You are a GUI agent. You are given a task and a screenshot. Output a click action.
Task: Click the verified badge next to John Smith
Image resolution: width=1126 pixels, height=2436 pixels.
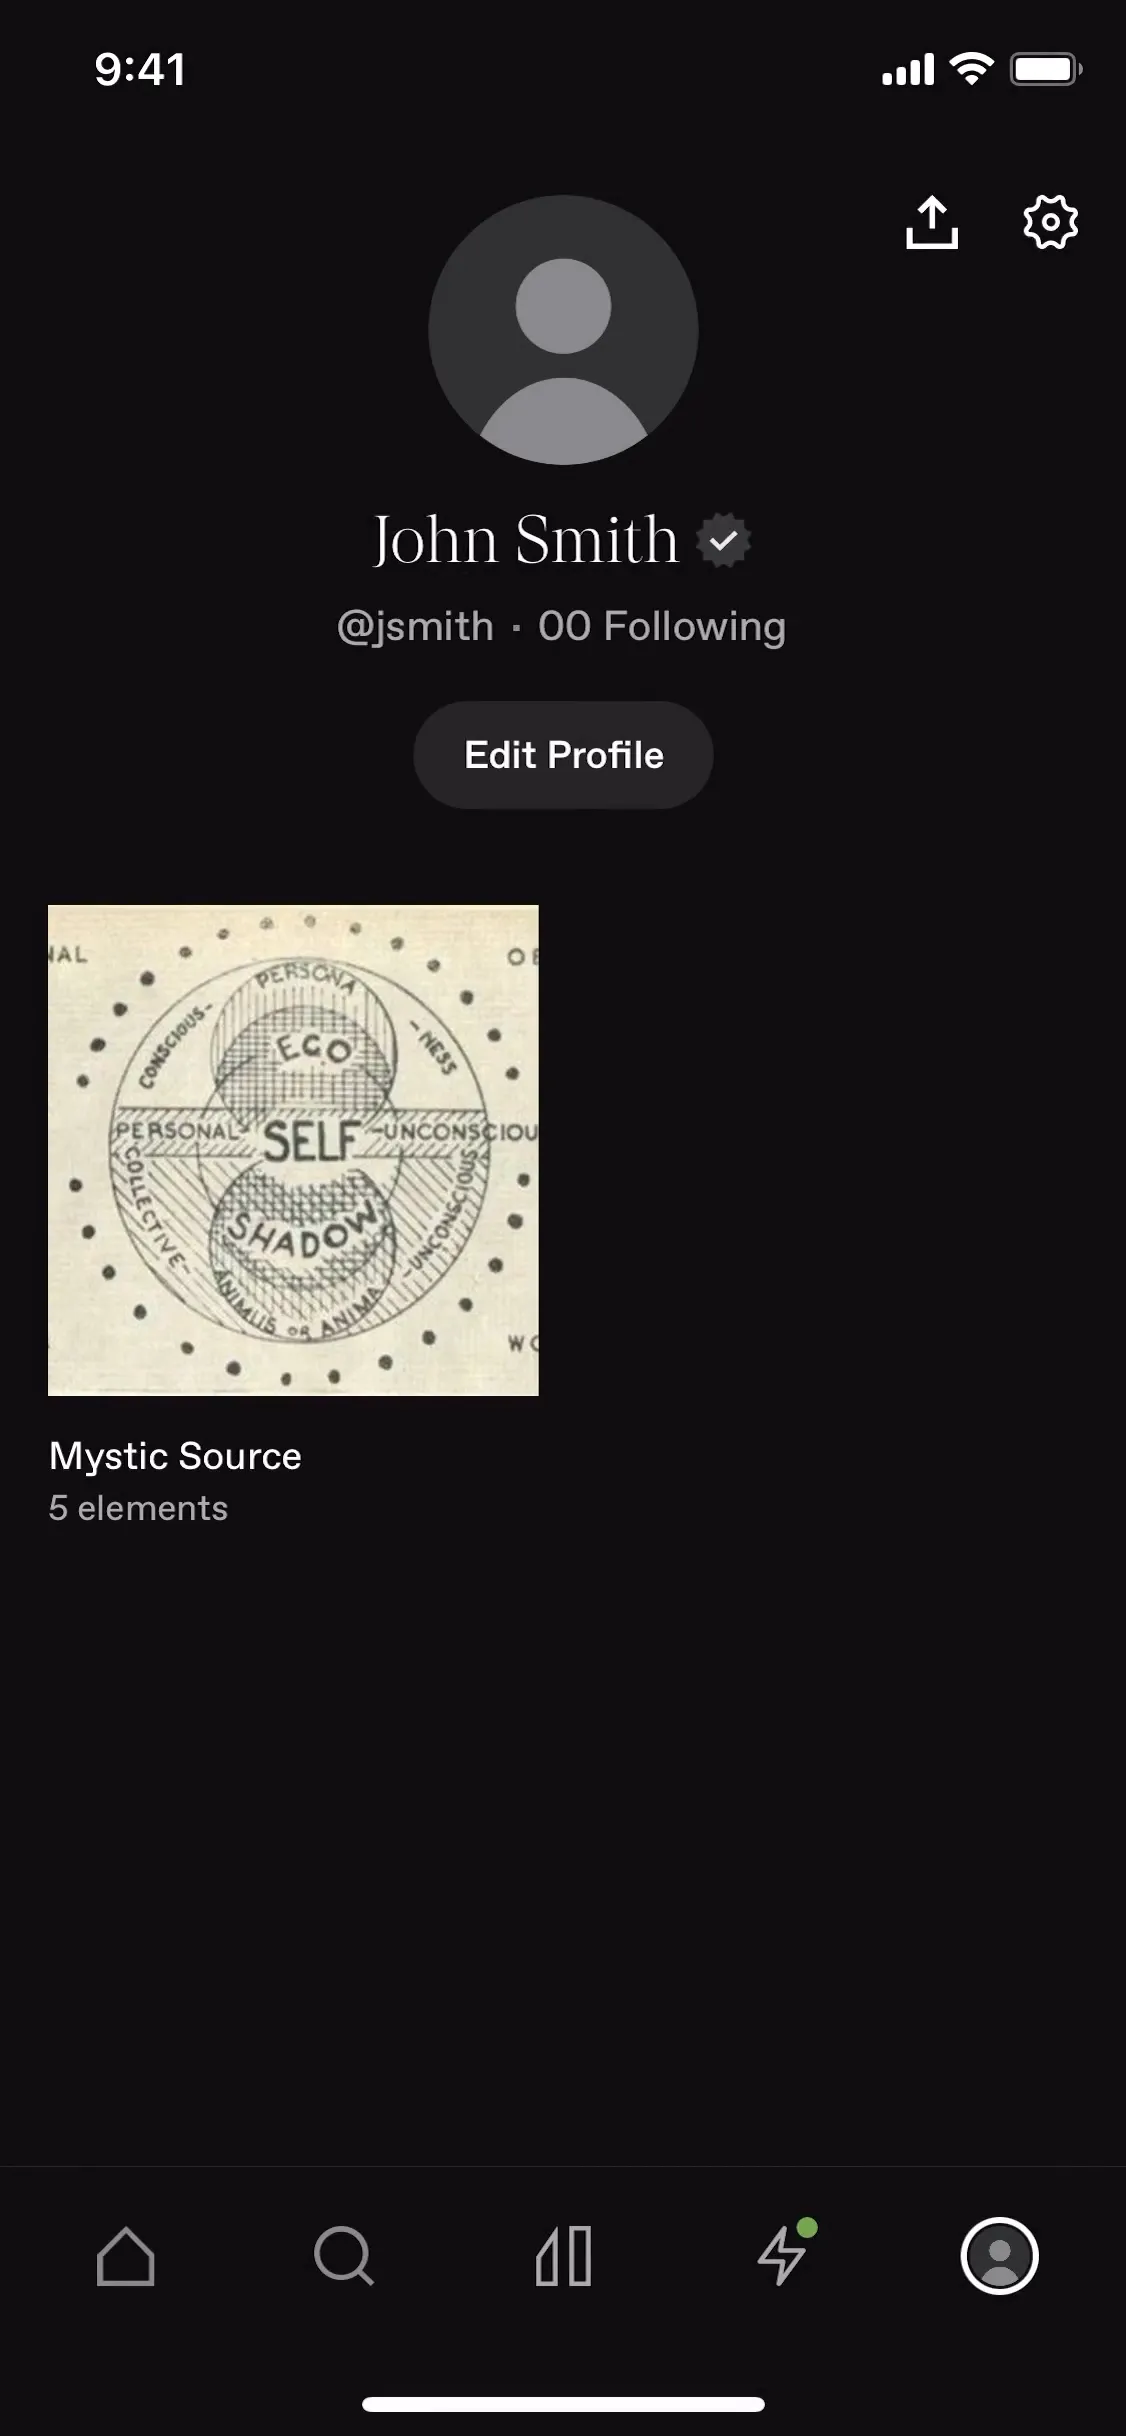(723, 541)
